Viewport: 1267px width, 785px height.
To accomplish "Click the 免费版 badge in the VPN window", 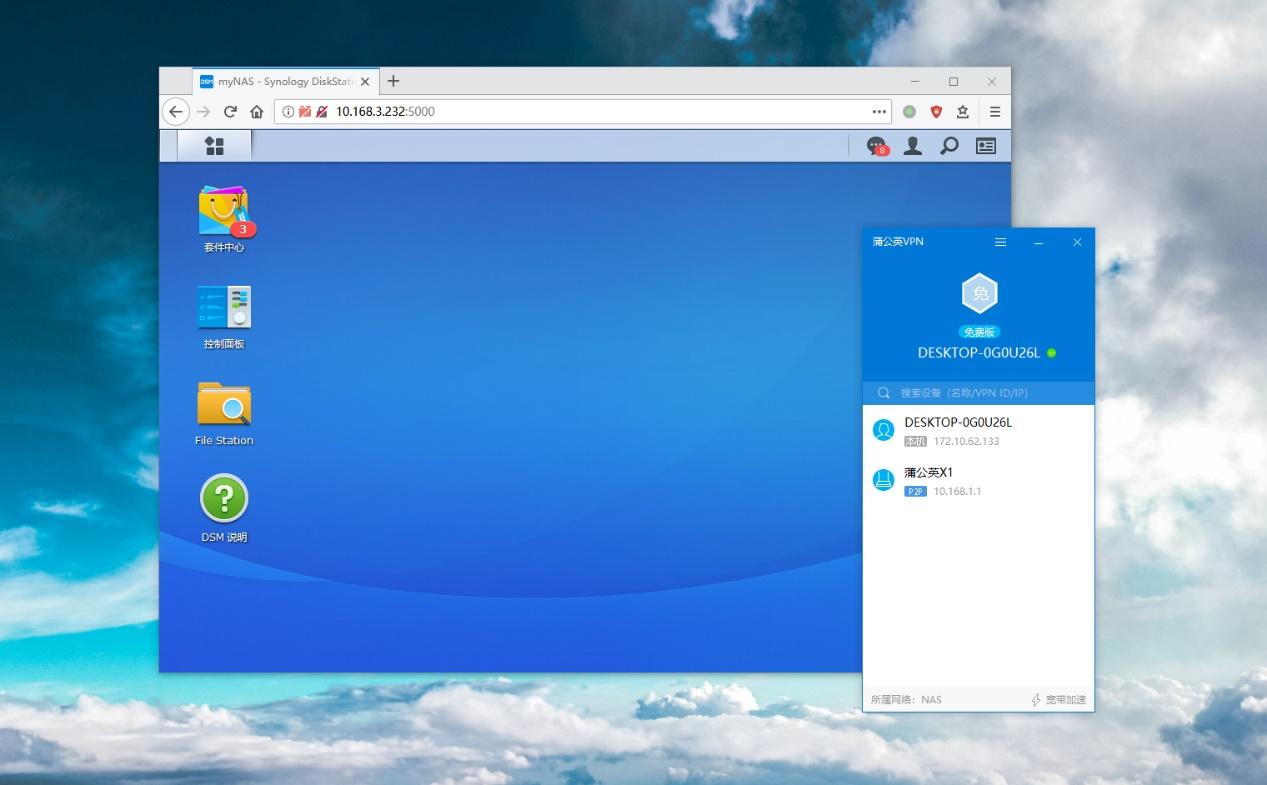I will pos(980,332).
